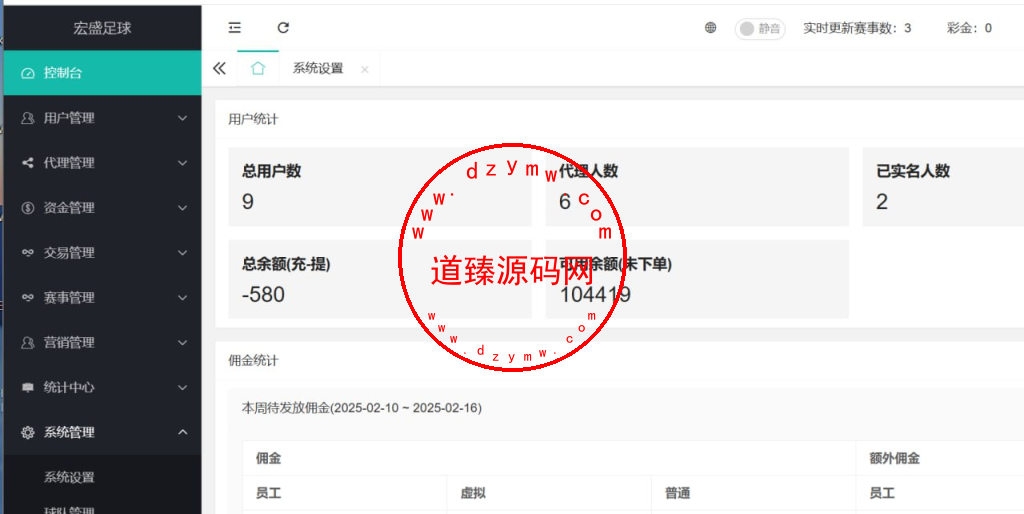Select the 已实名人数 card
Screen dimensions: 1024x514
click(943, 187)
